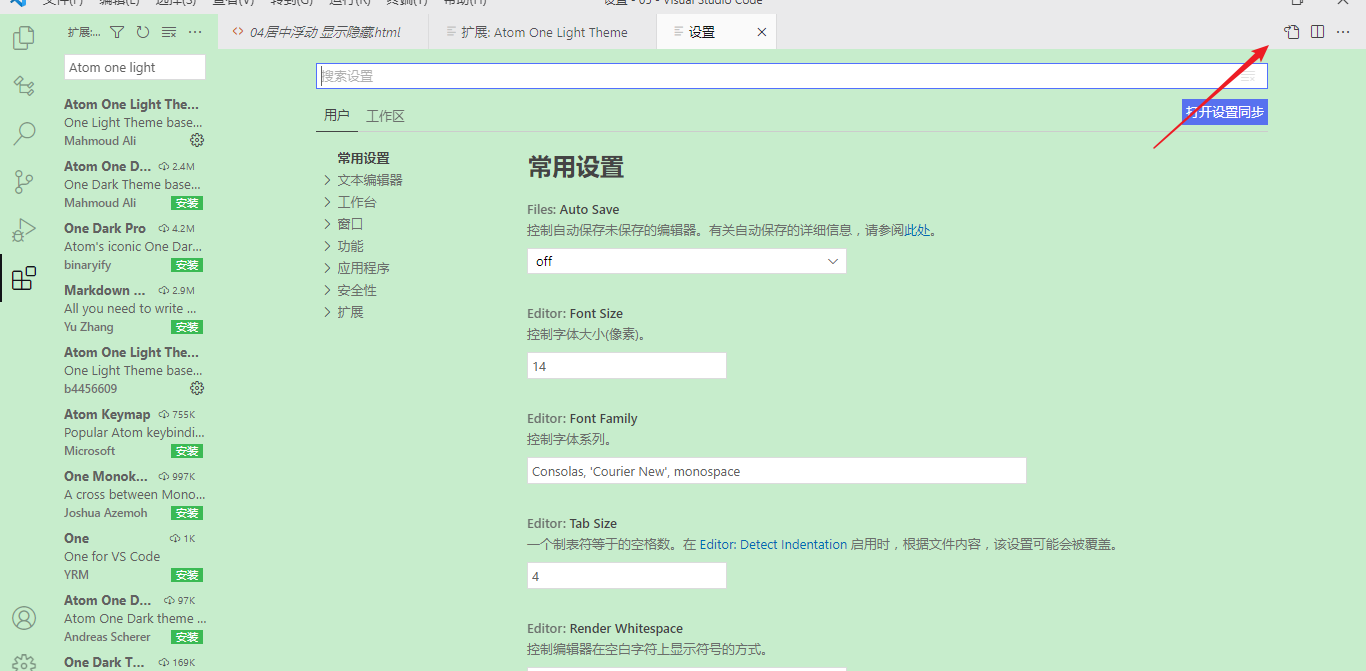Select the Extensions view icon
The height and width of the screenshot is (671, 1366).
pyautogui.click(x=23, y=278)
